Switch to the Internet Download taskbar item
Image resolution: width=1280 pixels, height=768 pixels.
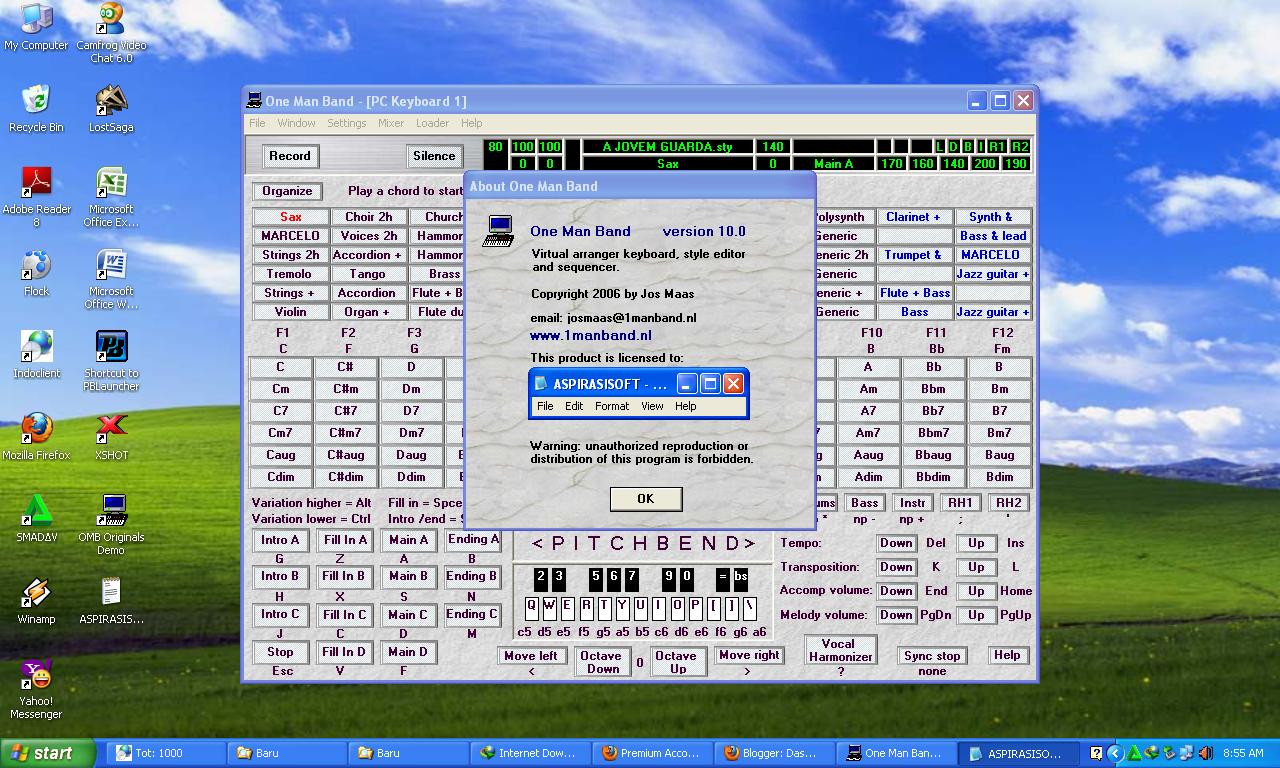tap(528, 753)
